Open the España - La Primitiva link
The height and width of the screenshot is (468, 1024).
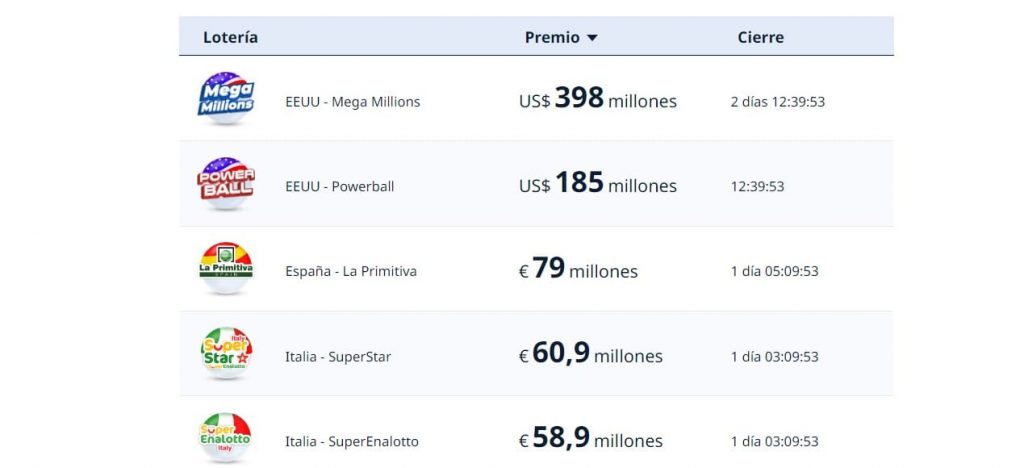pos(351,272)
